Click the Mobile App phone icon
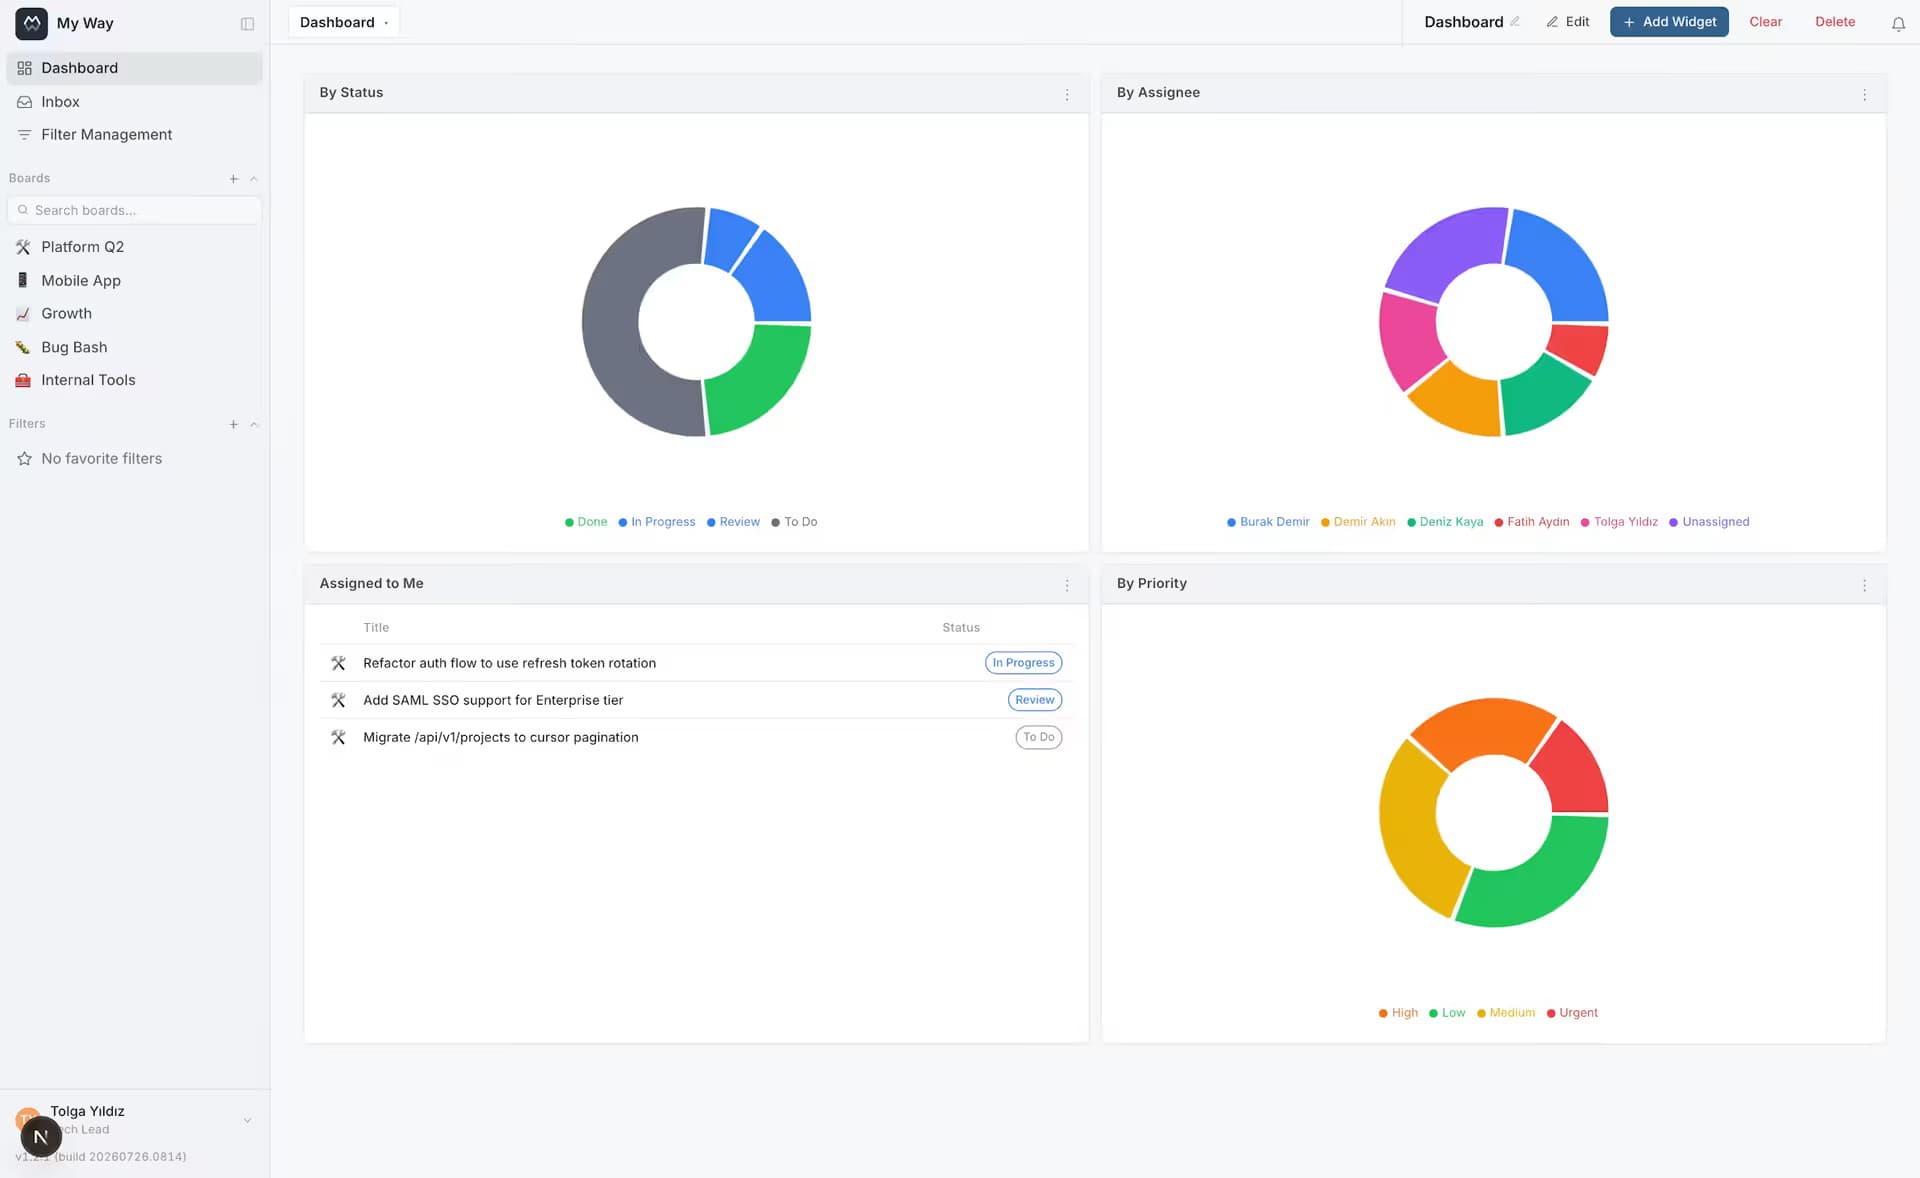Viewport: 1920px width, 1178px height. click(23, 280)
